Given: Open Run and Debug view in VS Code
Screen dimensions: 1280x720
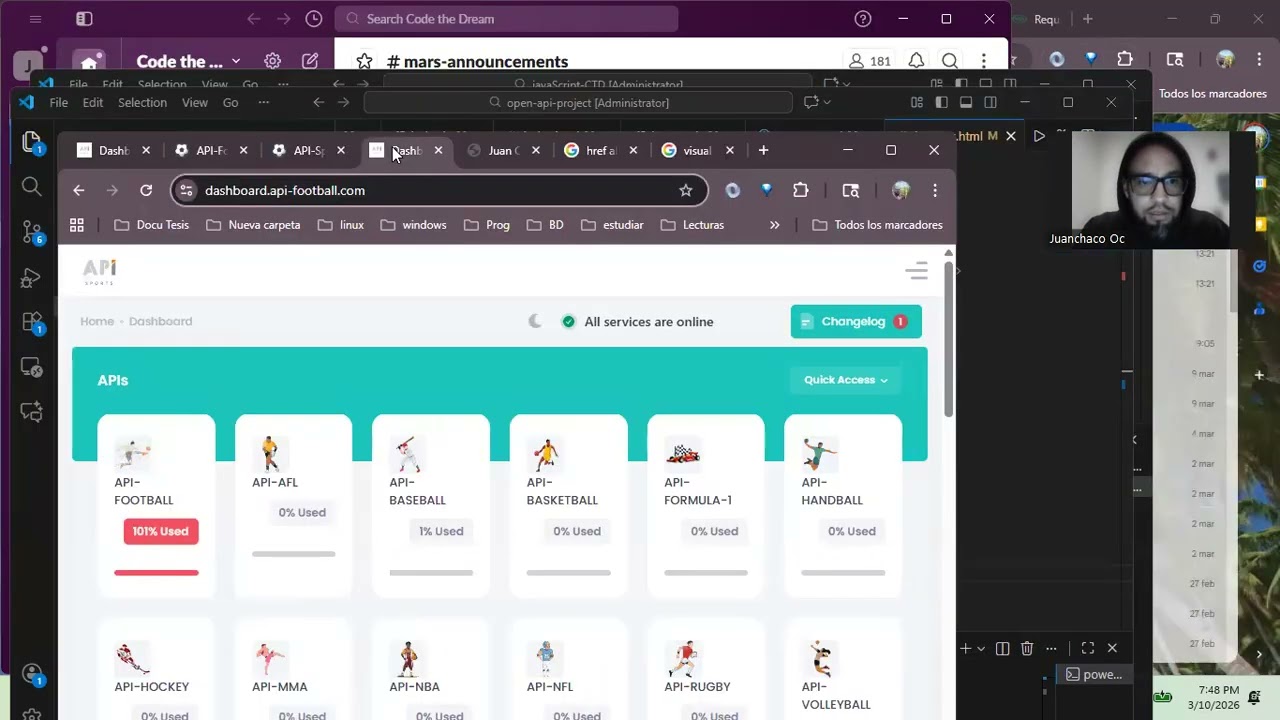Looking at the screenshot, I should pos(31,278).
